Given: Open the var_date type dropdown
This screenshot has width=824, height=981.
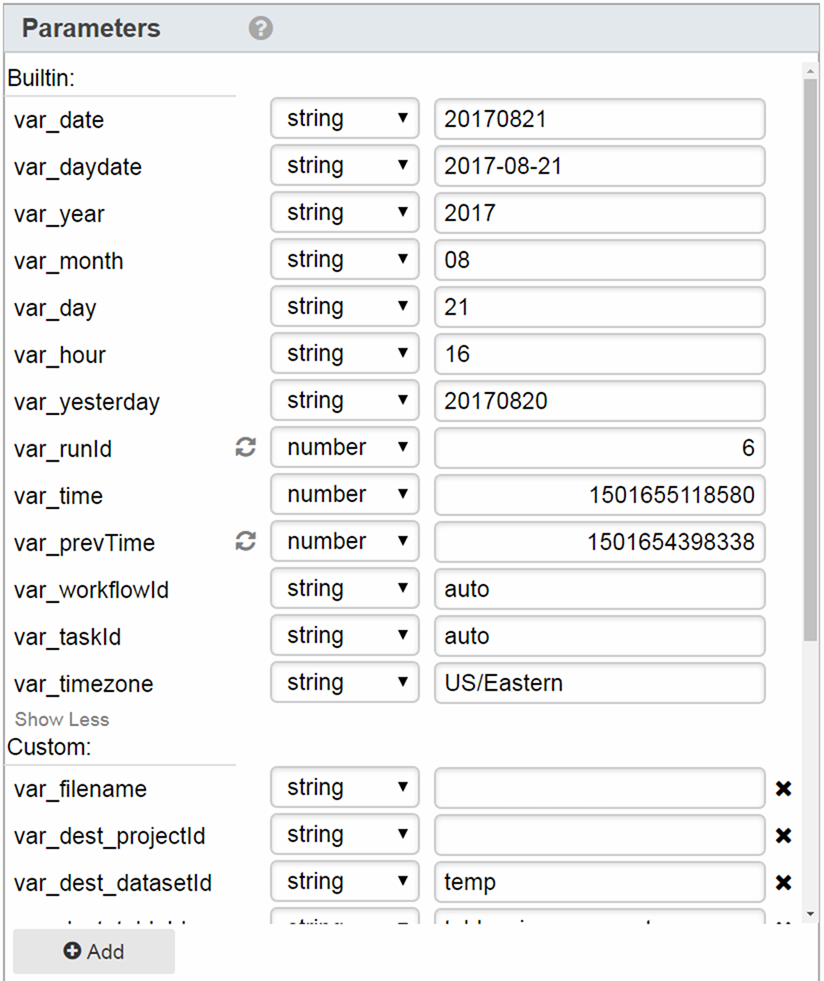Looking at the screenshot, I should (344, 119).
